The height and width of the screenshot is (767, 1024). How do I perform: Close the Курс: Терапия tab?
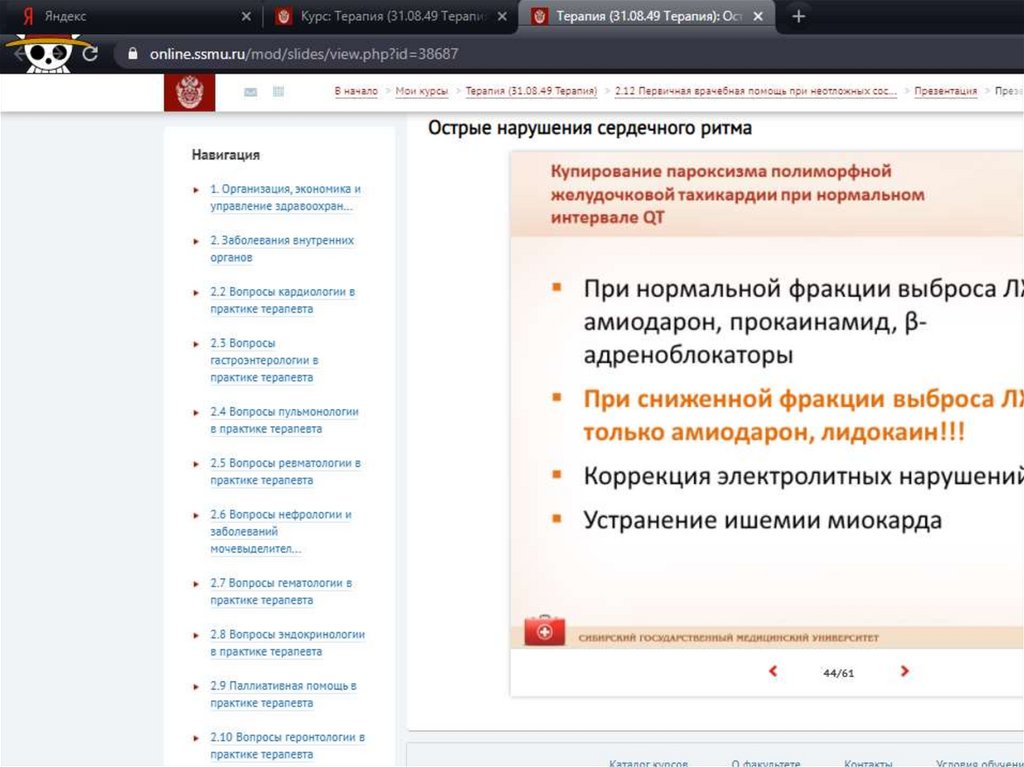pos(502,16)
